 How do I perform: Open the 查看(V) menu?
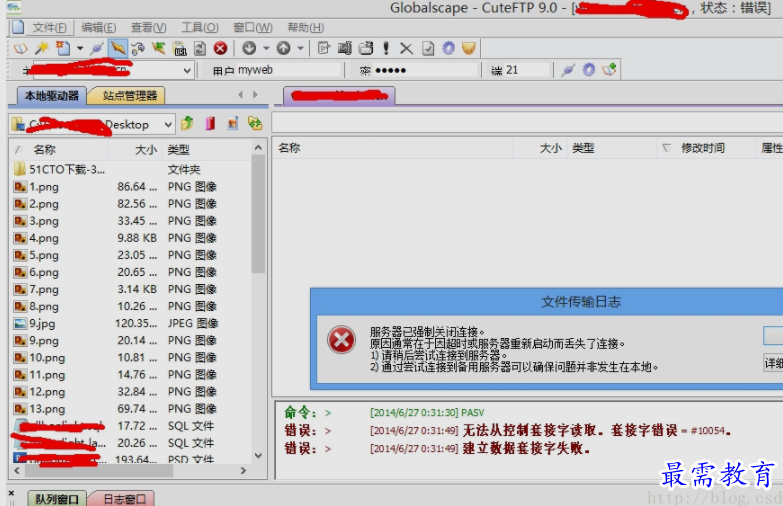click(x=149, y=27)
